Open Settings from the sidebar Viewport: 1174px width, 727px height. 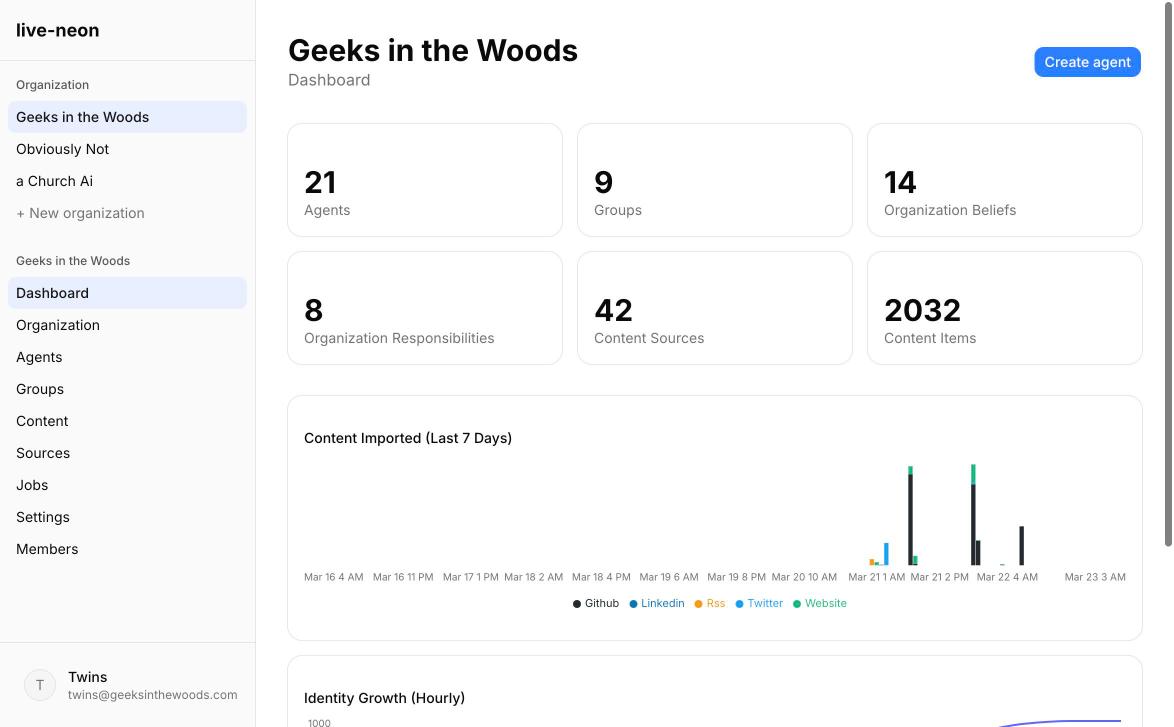coord(43,517)
